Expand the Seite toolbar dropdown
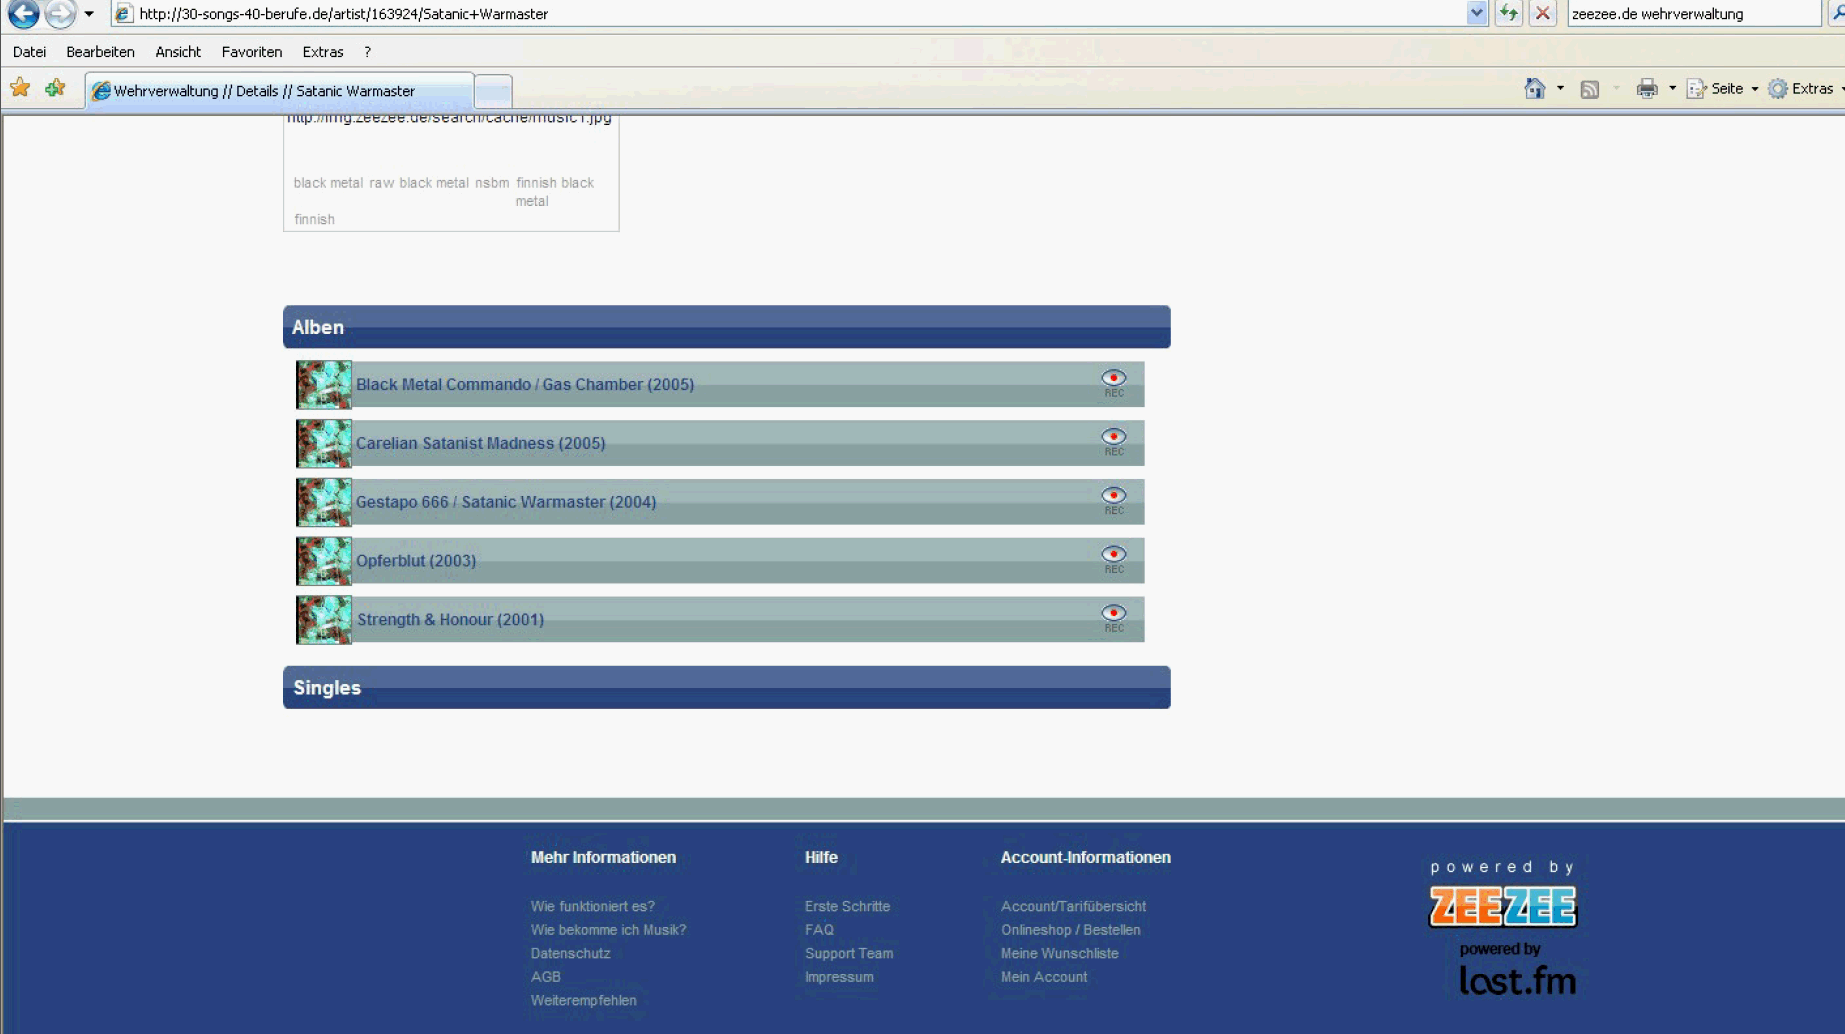 [x=1754, y=89]
